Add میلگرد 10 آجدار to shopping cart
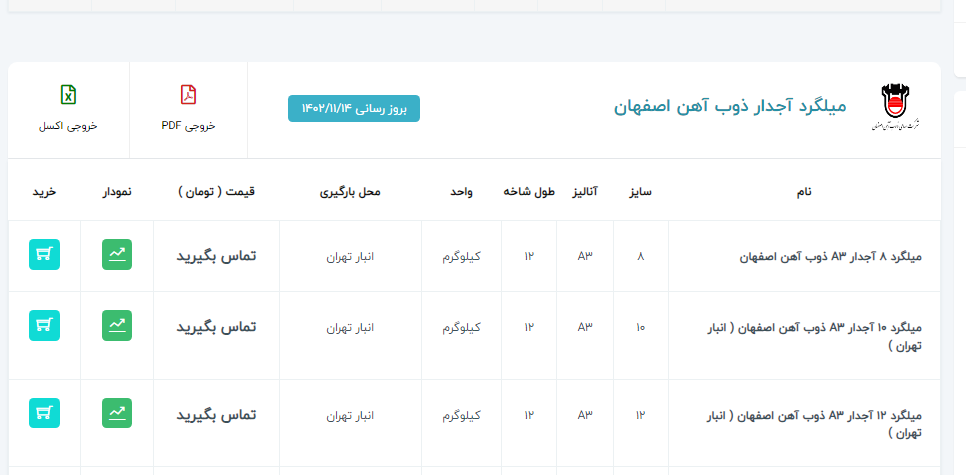Image resolution: width=966 pixels, height=475 pixels. [x=44, y=325]
